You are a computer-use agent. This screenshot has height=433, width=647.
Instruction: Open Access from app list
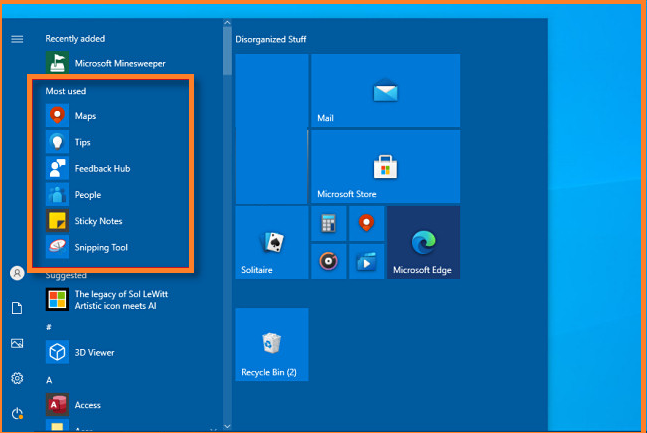(x=73, y=405)
